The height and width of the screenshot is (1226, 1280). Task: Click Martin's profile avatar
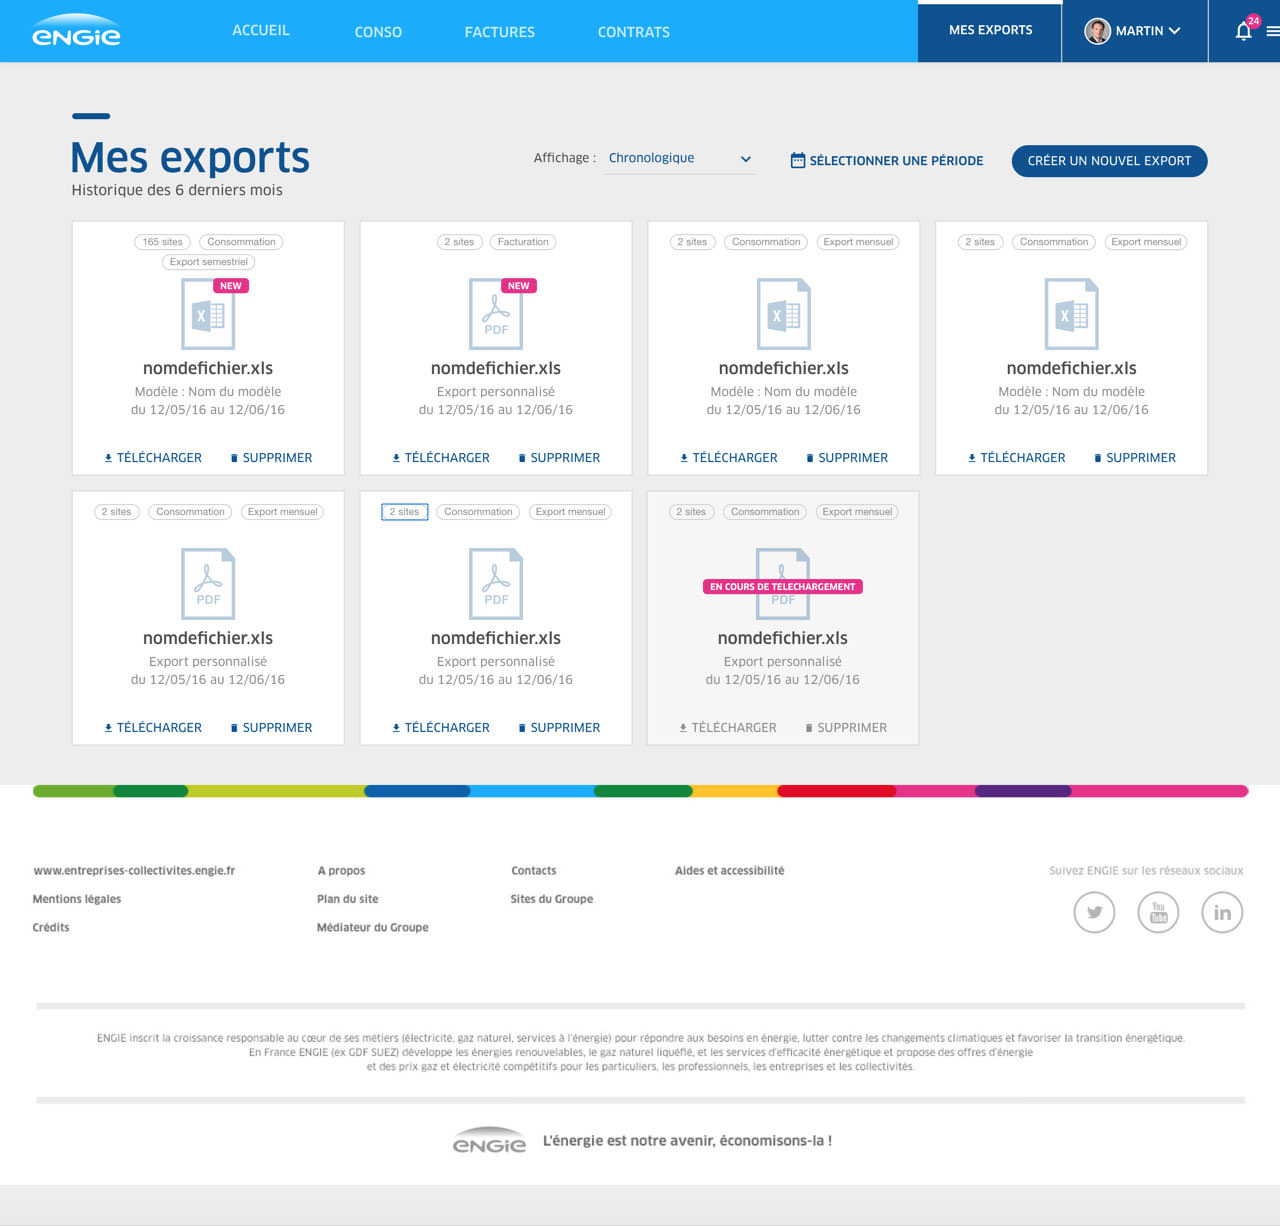pyautogui.click(x=1097, y=31)
